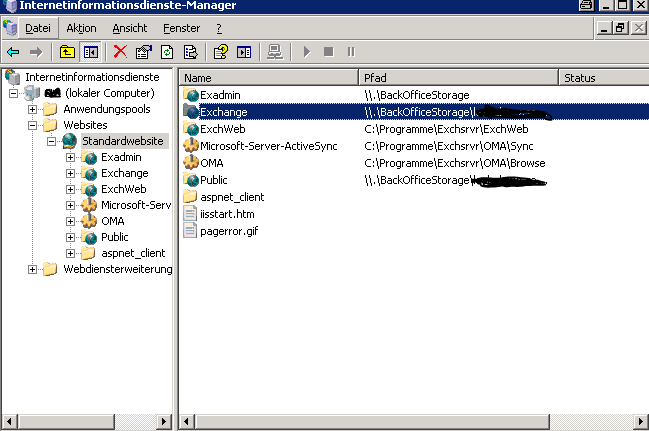Click the back arrow toolbar icon
The height and width of the screenshot is (431, 649).
point(13,51)
